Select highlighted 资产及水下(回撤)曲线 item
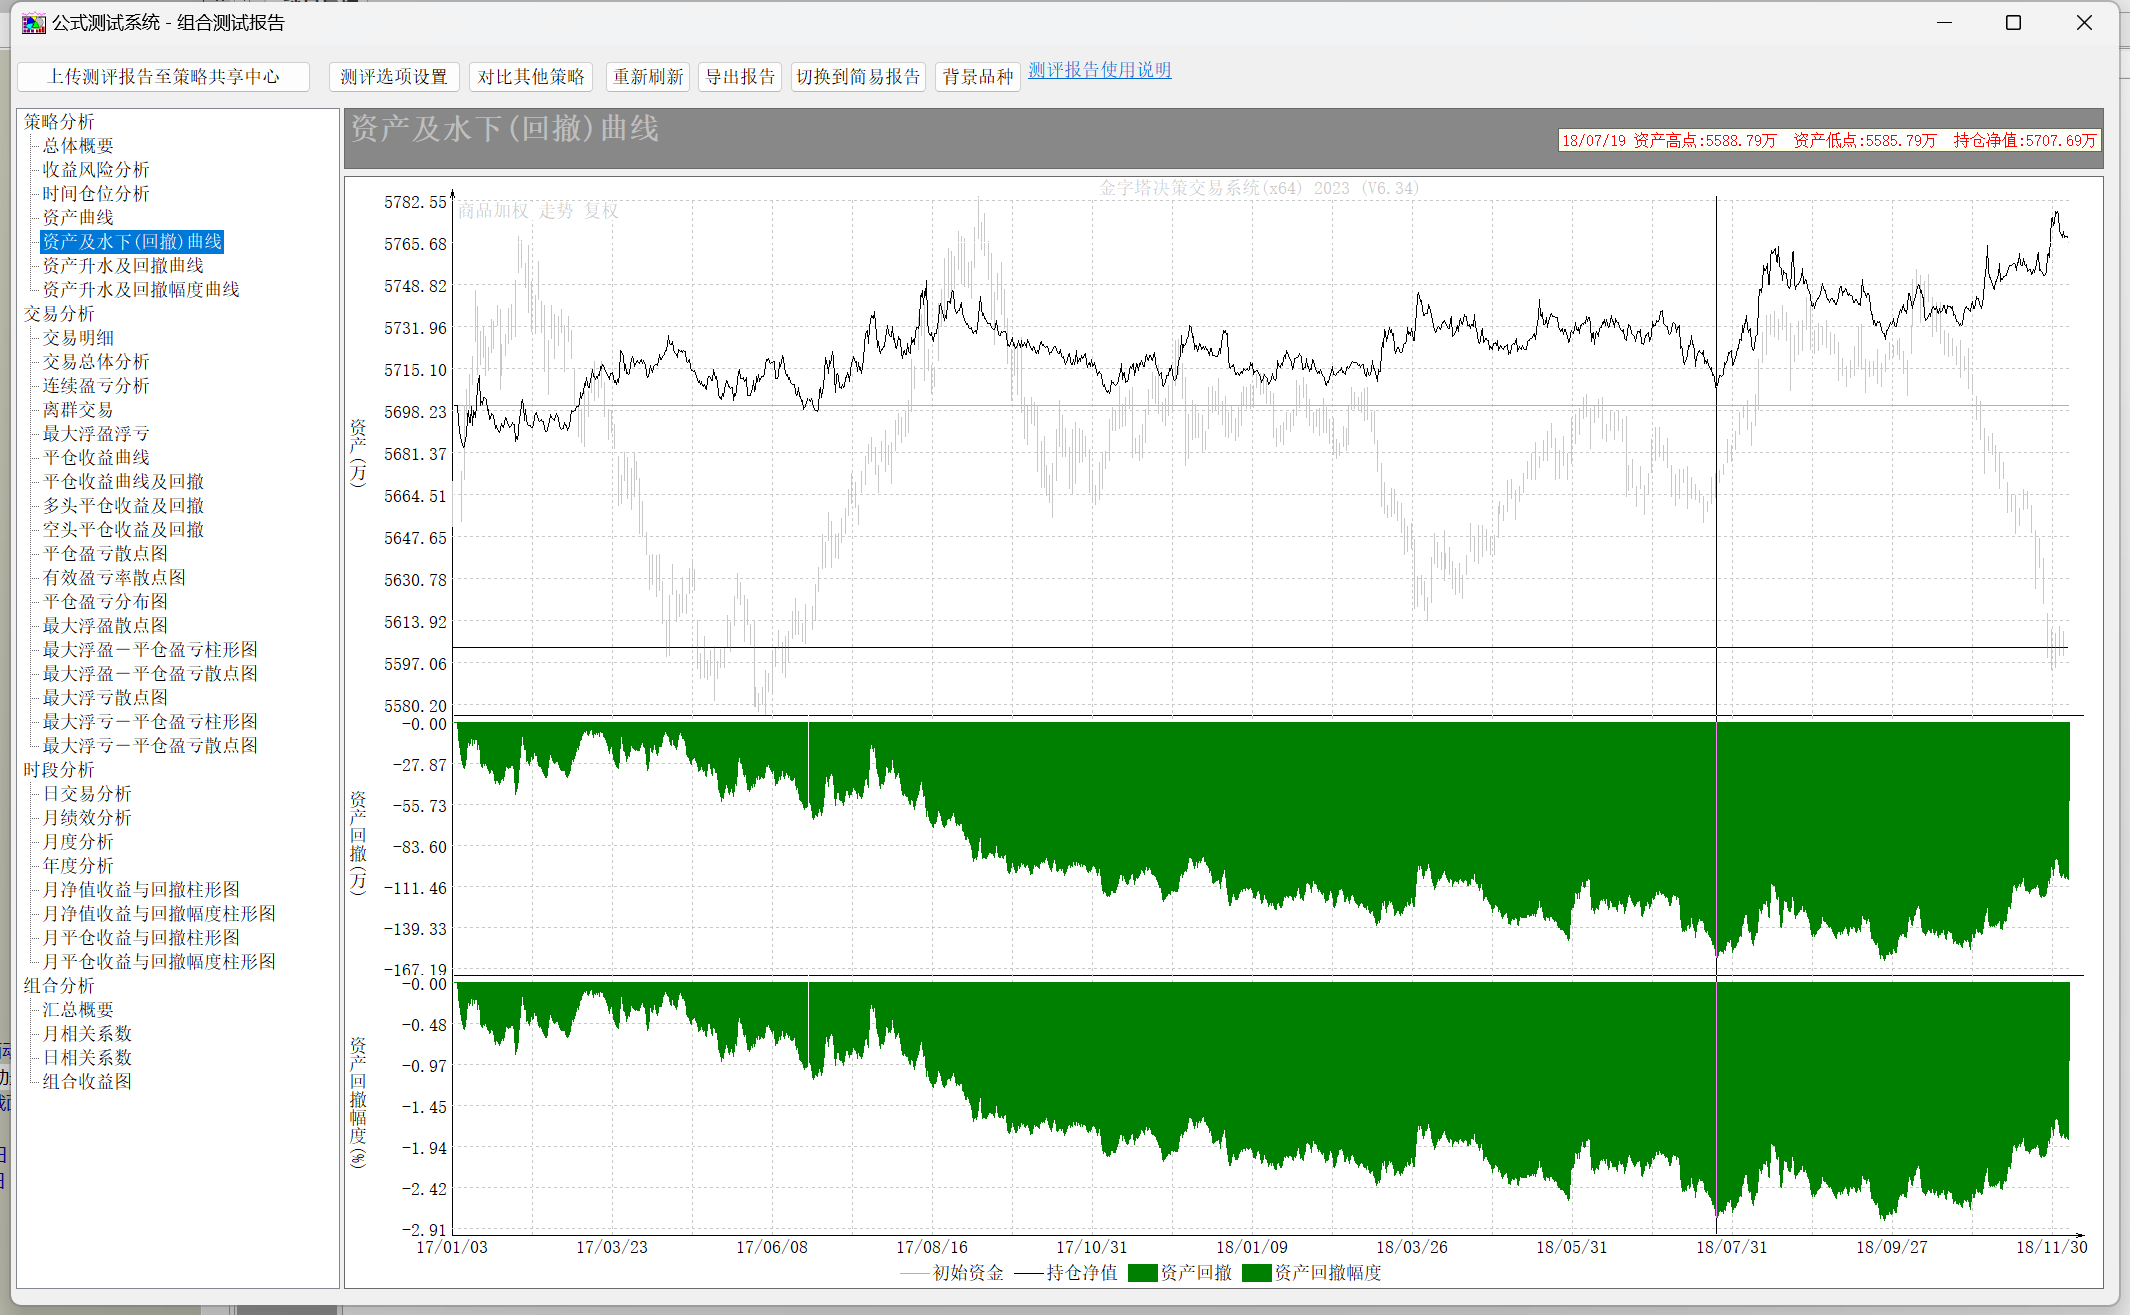The image size is (2130, 1315). 132,241
